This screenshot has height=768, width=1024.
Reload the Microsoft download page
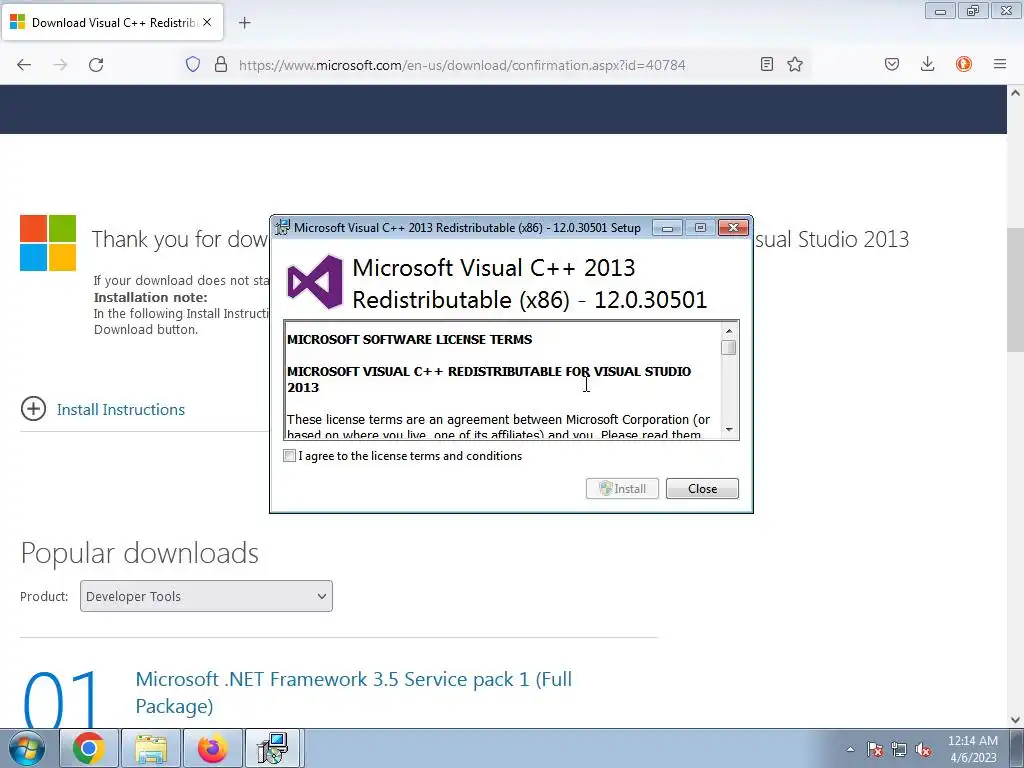tap(96, 65)
